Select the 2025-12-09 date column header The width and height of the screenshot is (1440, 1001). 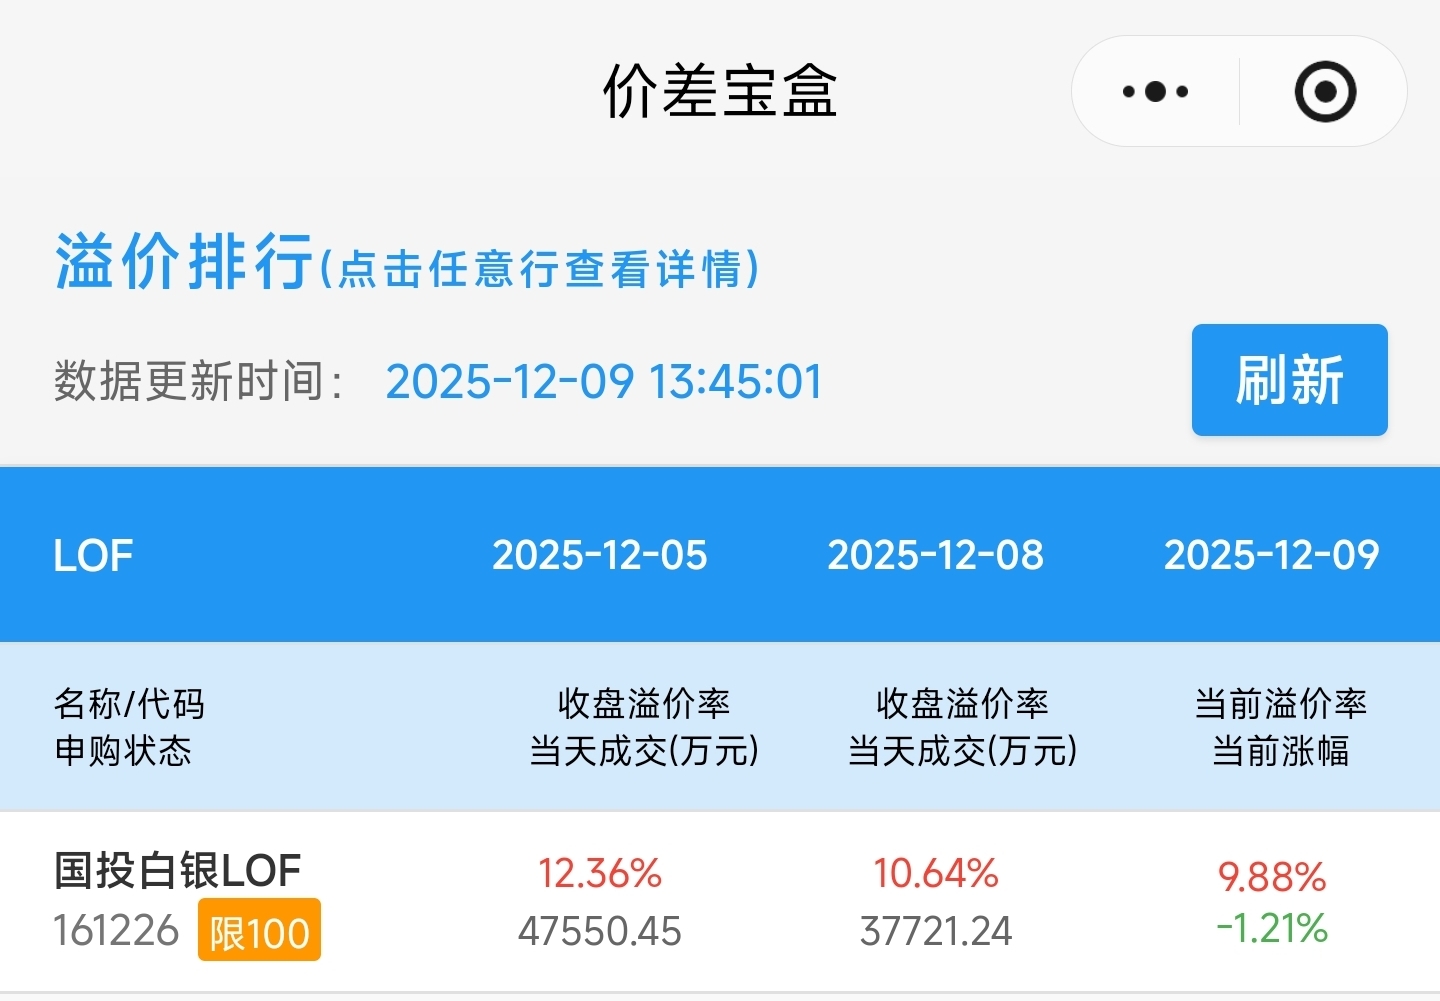point(1271,555)
